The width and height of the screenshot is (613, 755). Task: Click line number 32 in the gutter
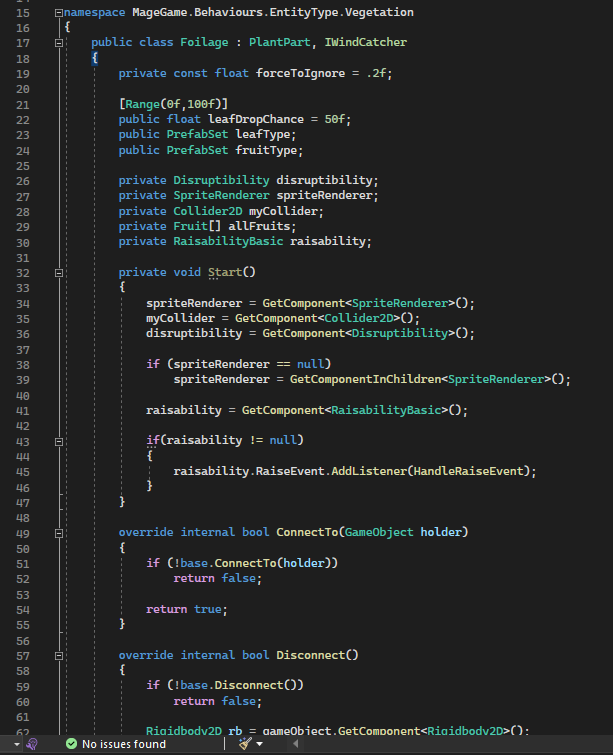[x=23, y=272]
